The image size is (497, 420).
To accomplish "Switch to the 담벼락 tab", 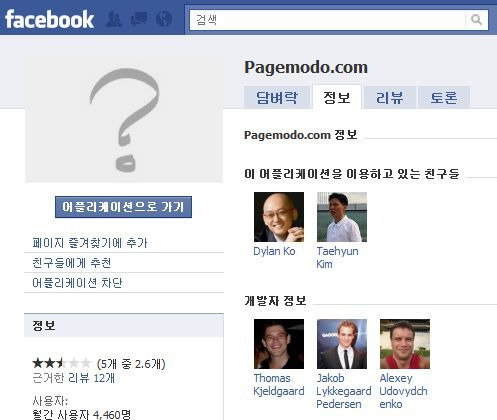I will click(x=277, y=97).
